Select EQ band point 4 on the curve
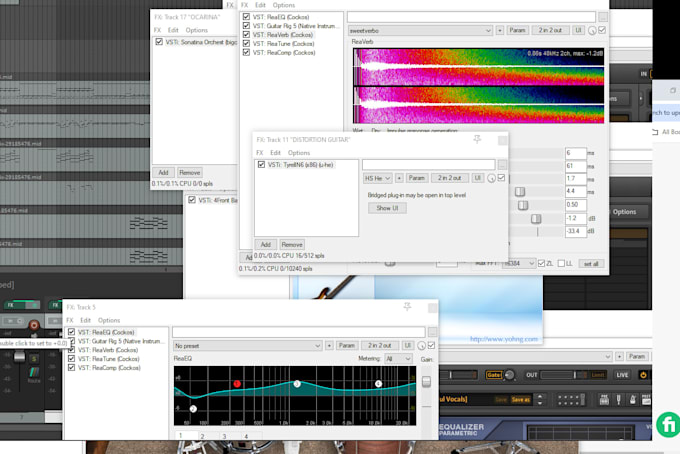 [378, 384]
